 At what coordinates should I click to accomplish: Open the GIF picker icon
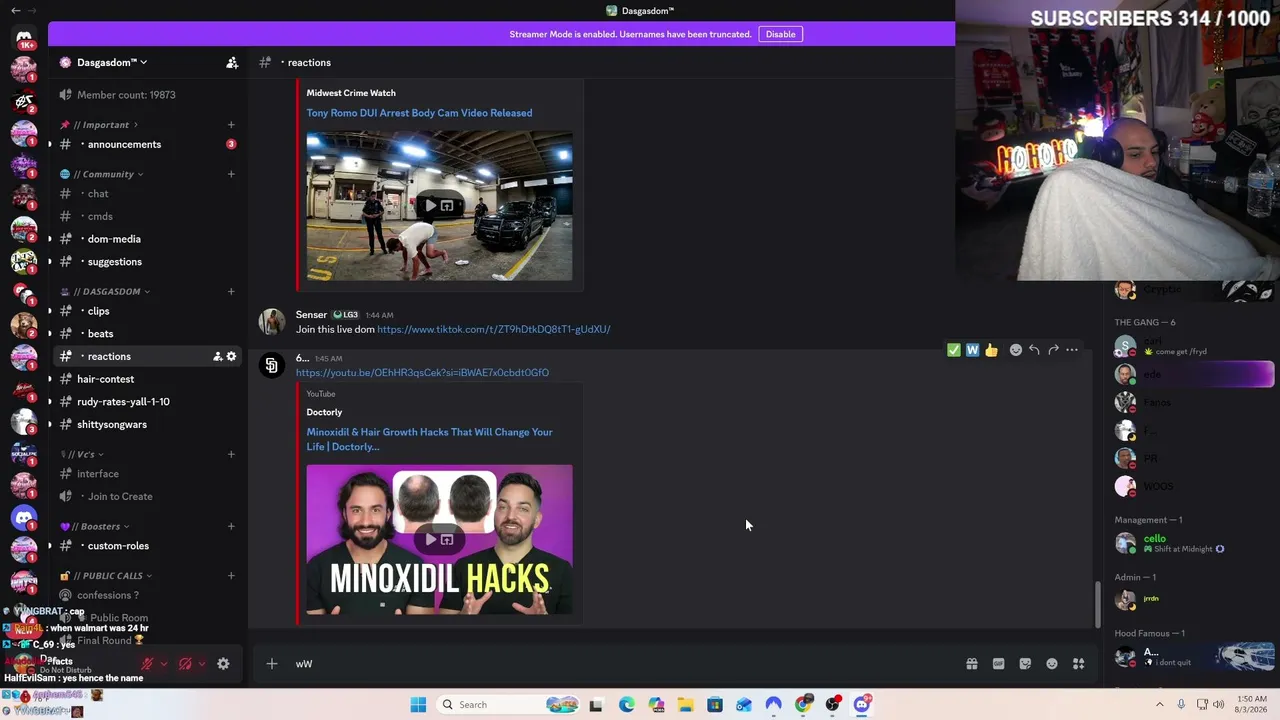point(998,663)
